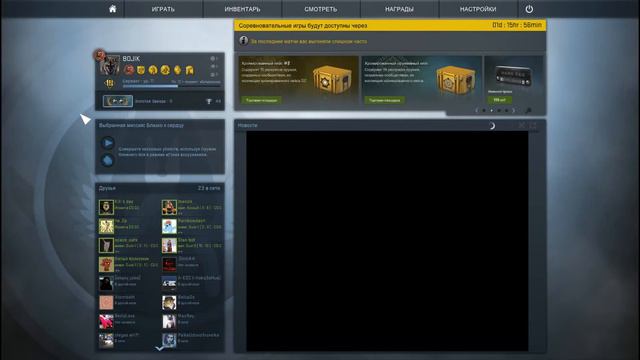Select friend with blue pony avatar
Image resolution: width=640 pixels, height=360 pixels.
click(x=169, y=226)
